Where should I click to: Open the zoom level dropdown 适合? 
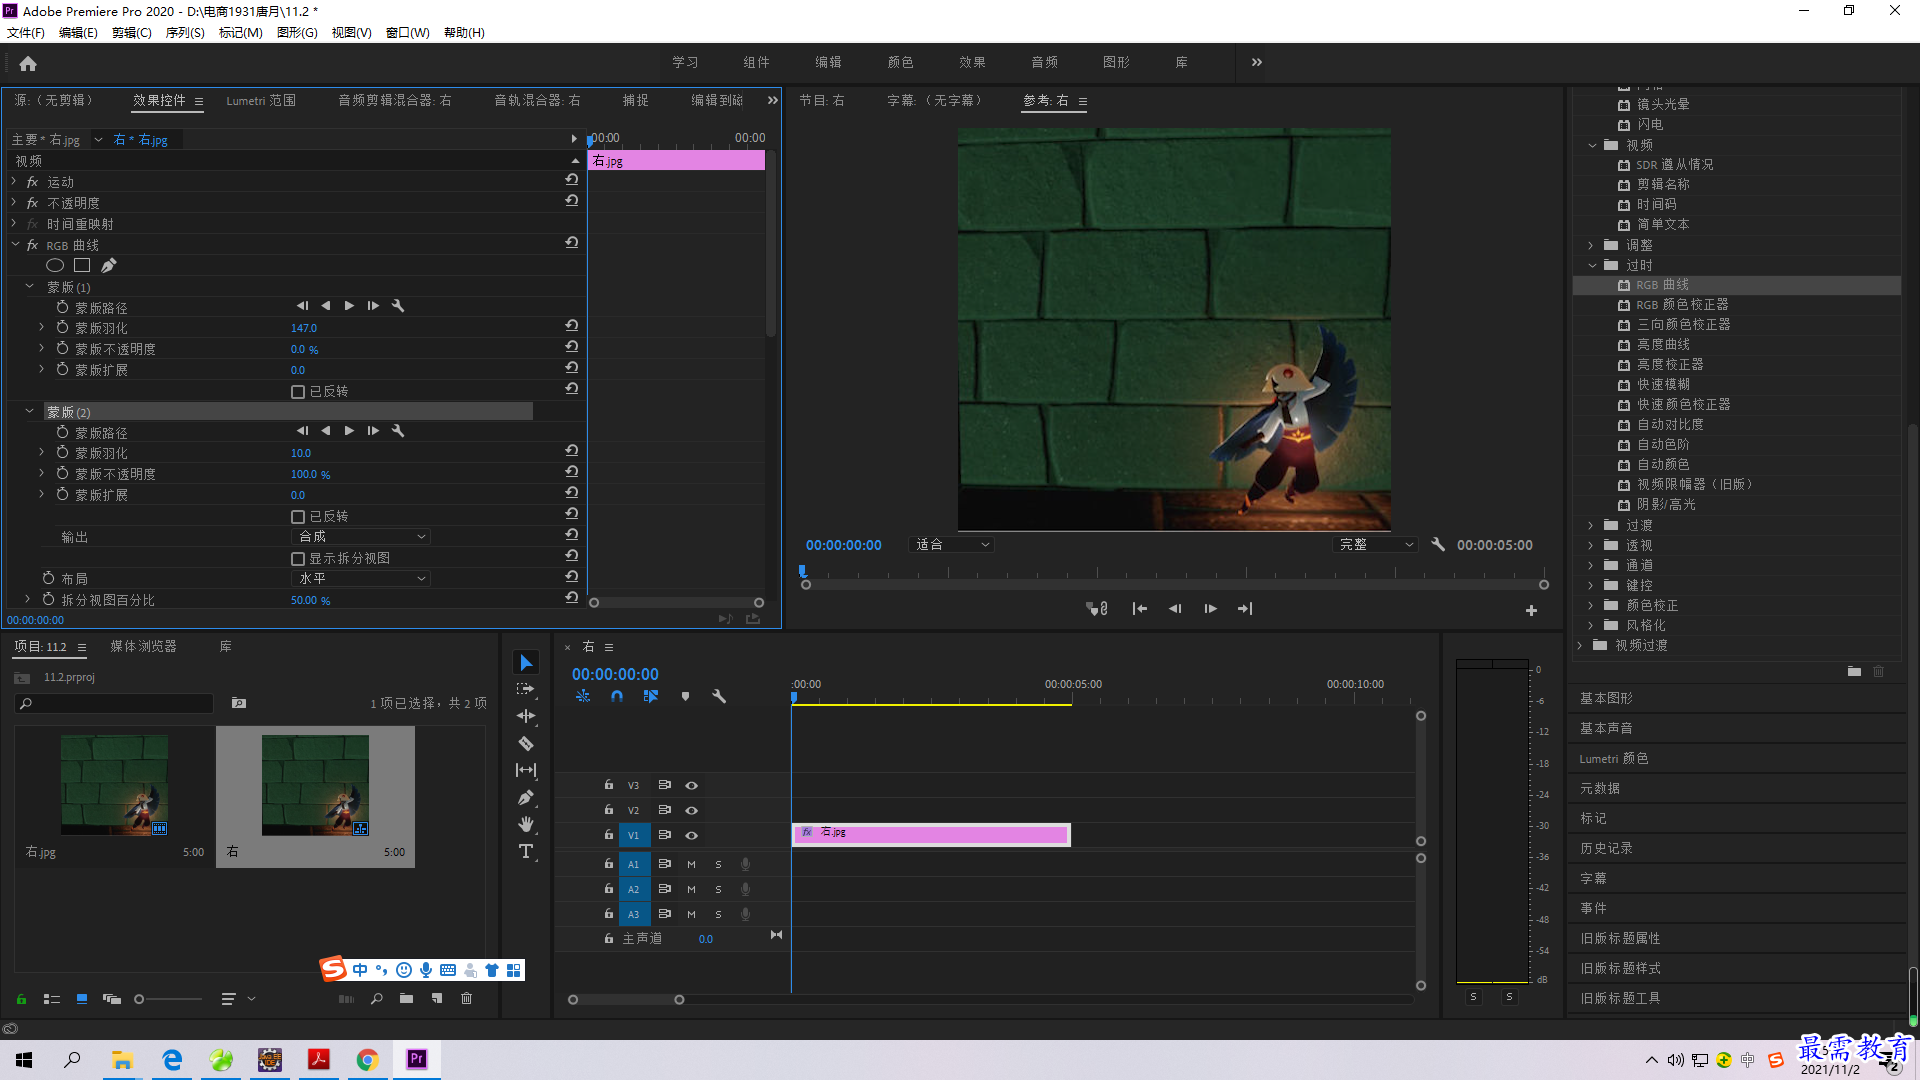click(952, 545)
